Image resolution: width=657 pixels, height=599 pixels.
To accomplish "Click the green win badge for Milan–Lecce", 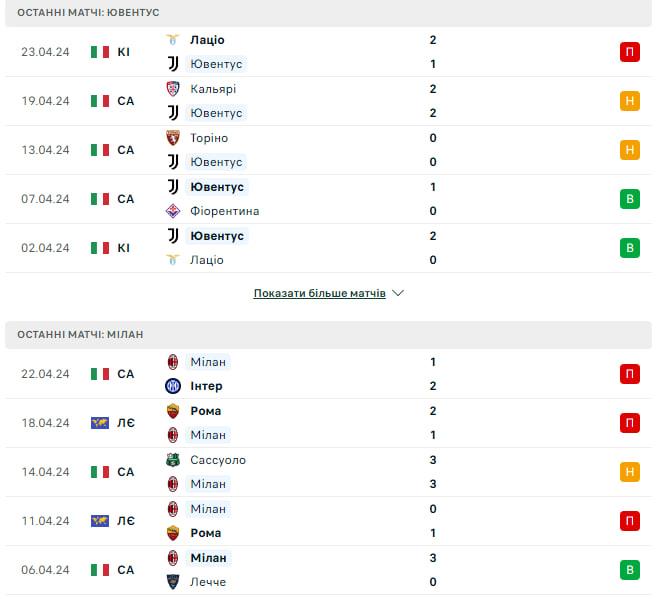I will coord(629,570).
